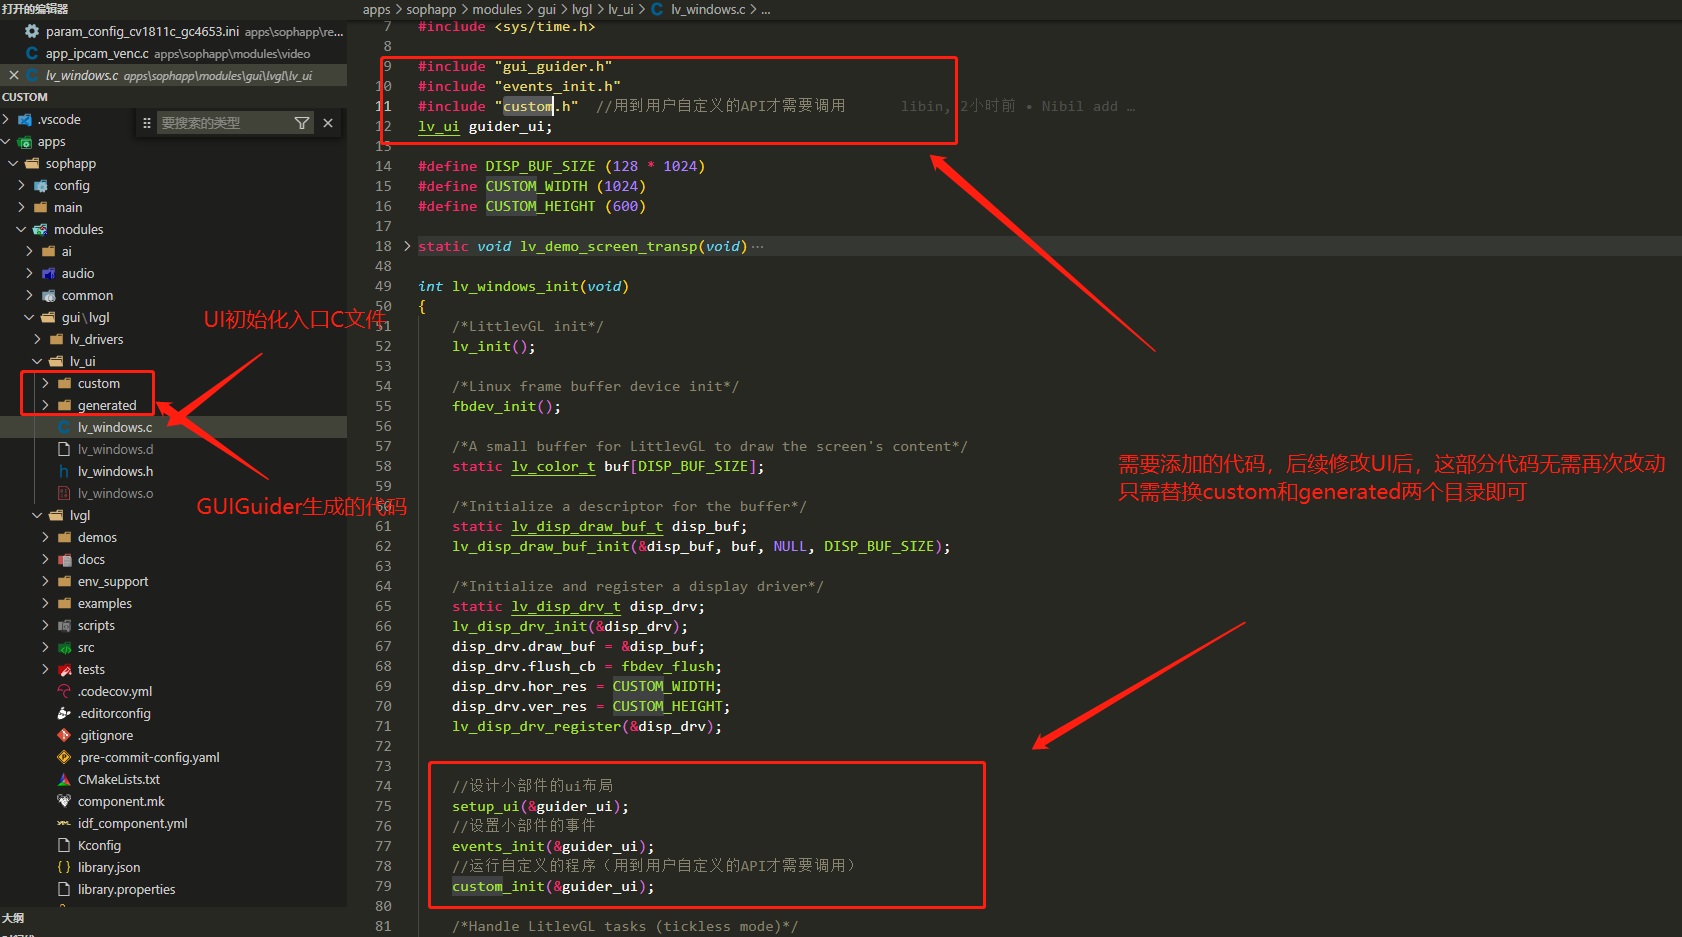Click the braces icon of library.json
1682x937 pixels.
coord(64,867)
